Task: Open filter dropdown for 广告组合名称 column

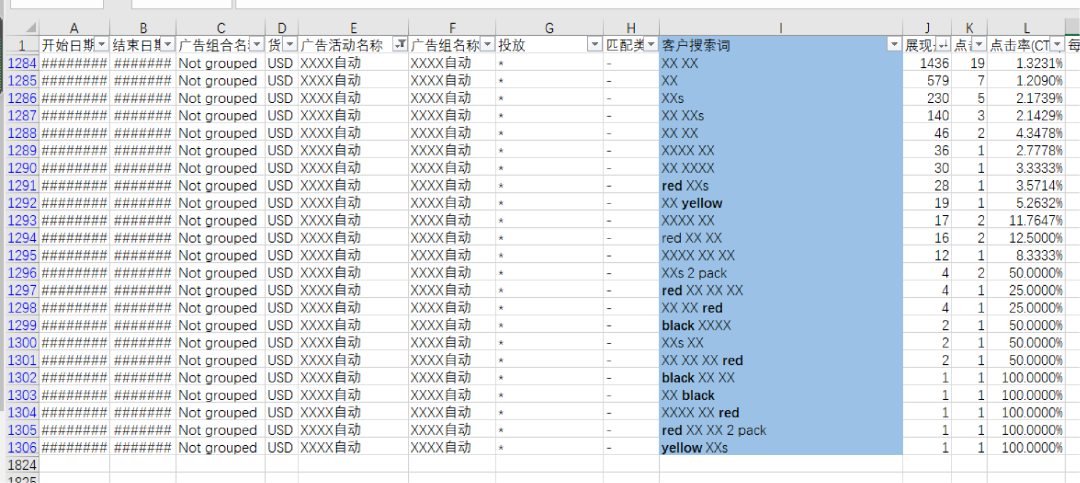Action: click(256, 45)
